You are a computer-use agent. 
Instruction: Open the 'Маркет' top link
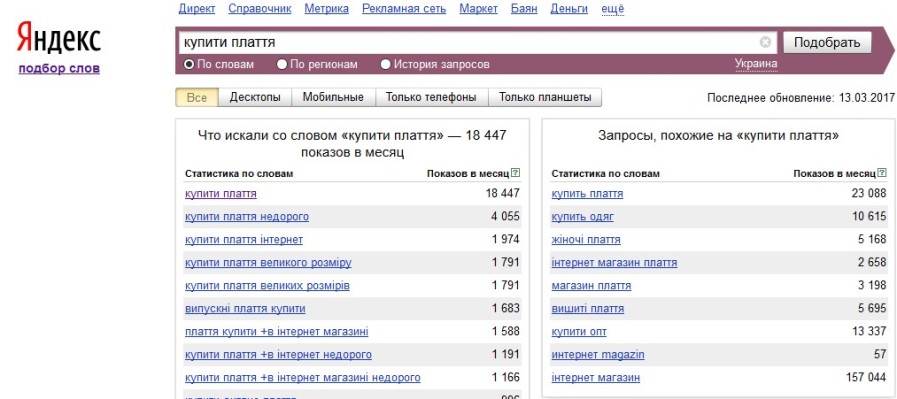[478, 9]
